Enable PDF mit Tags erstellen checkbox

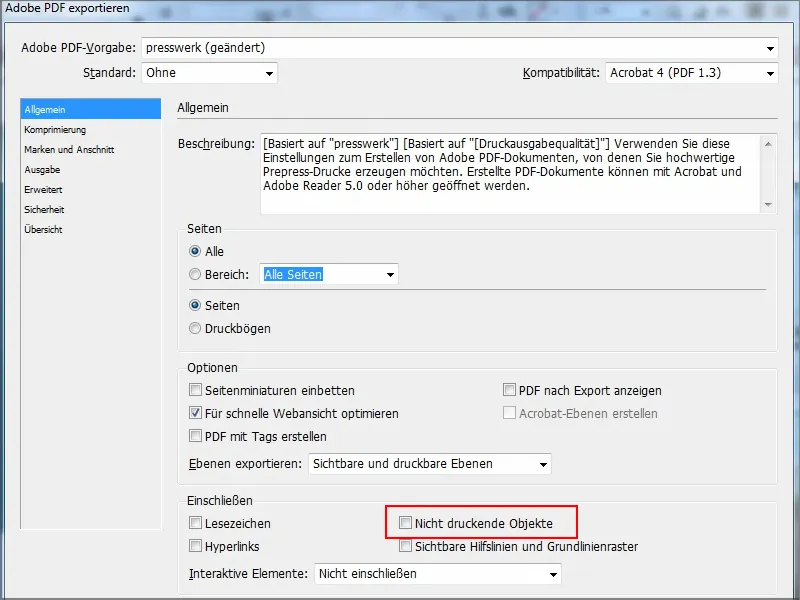point(195,436)
